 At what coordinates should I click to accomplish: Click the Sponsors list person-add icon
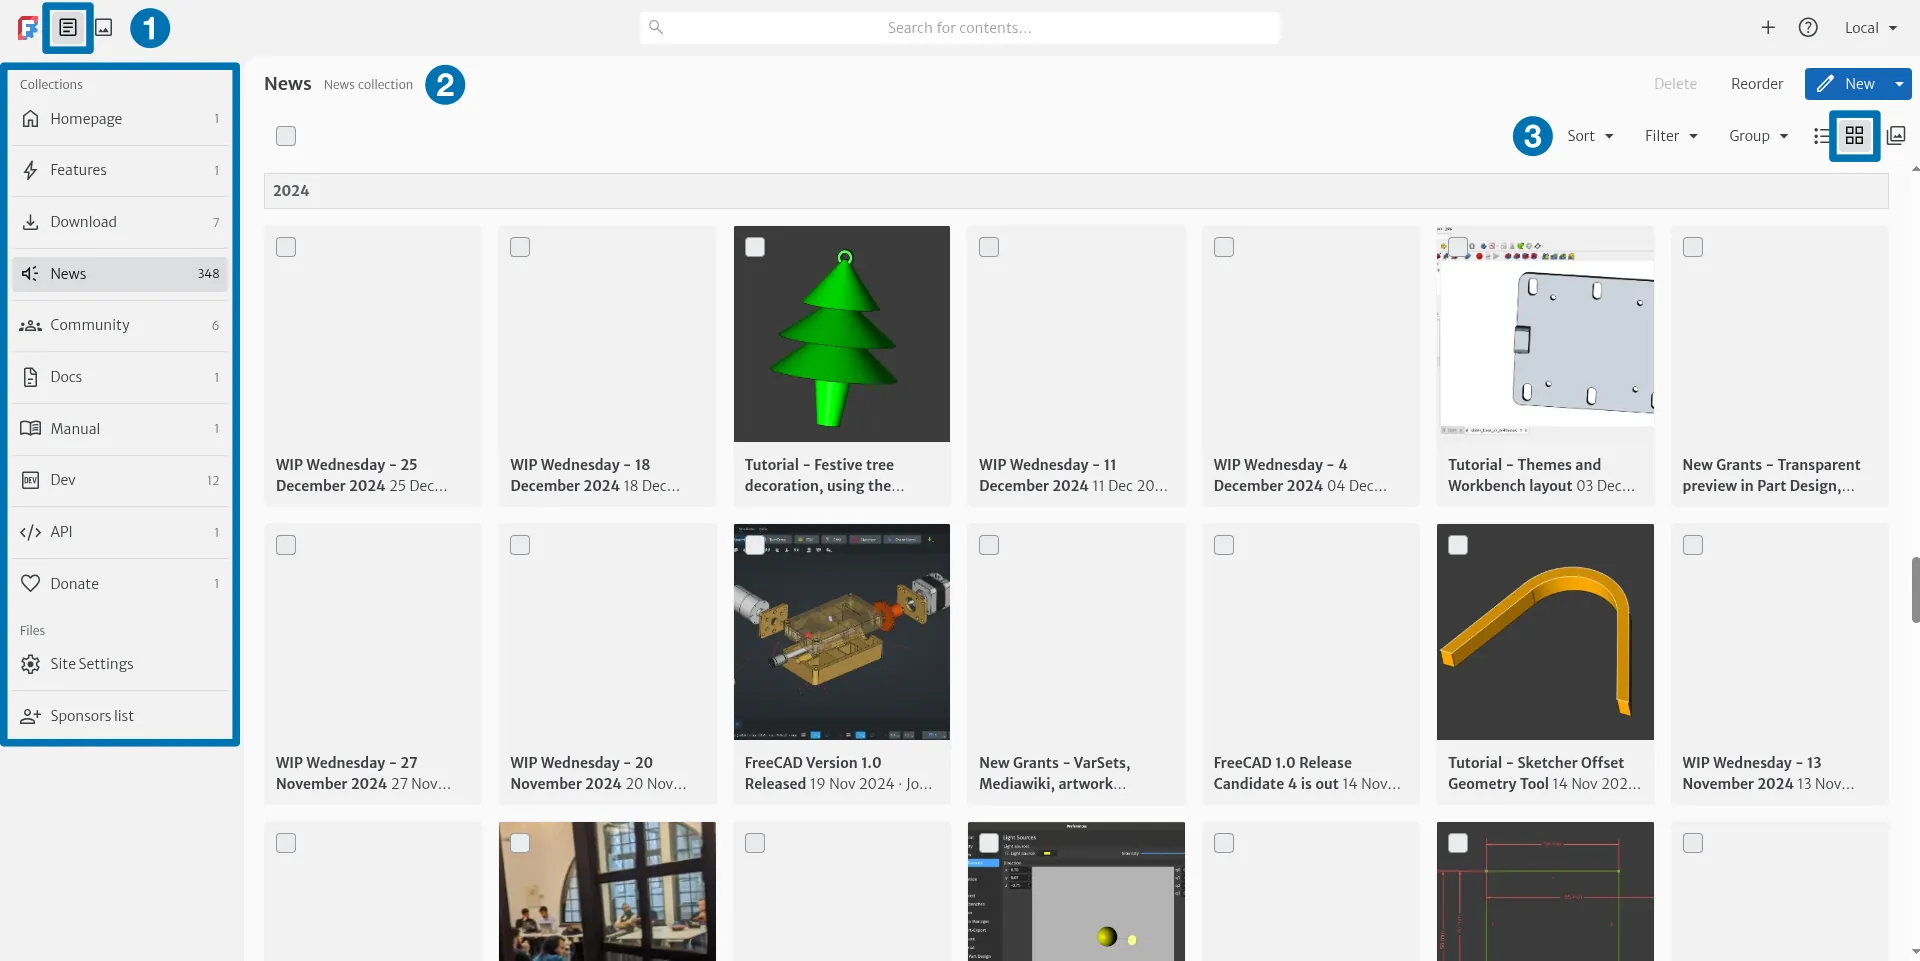click(31, 716)
